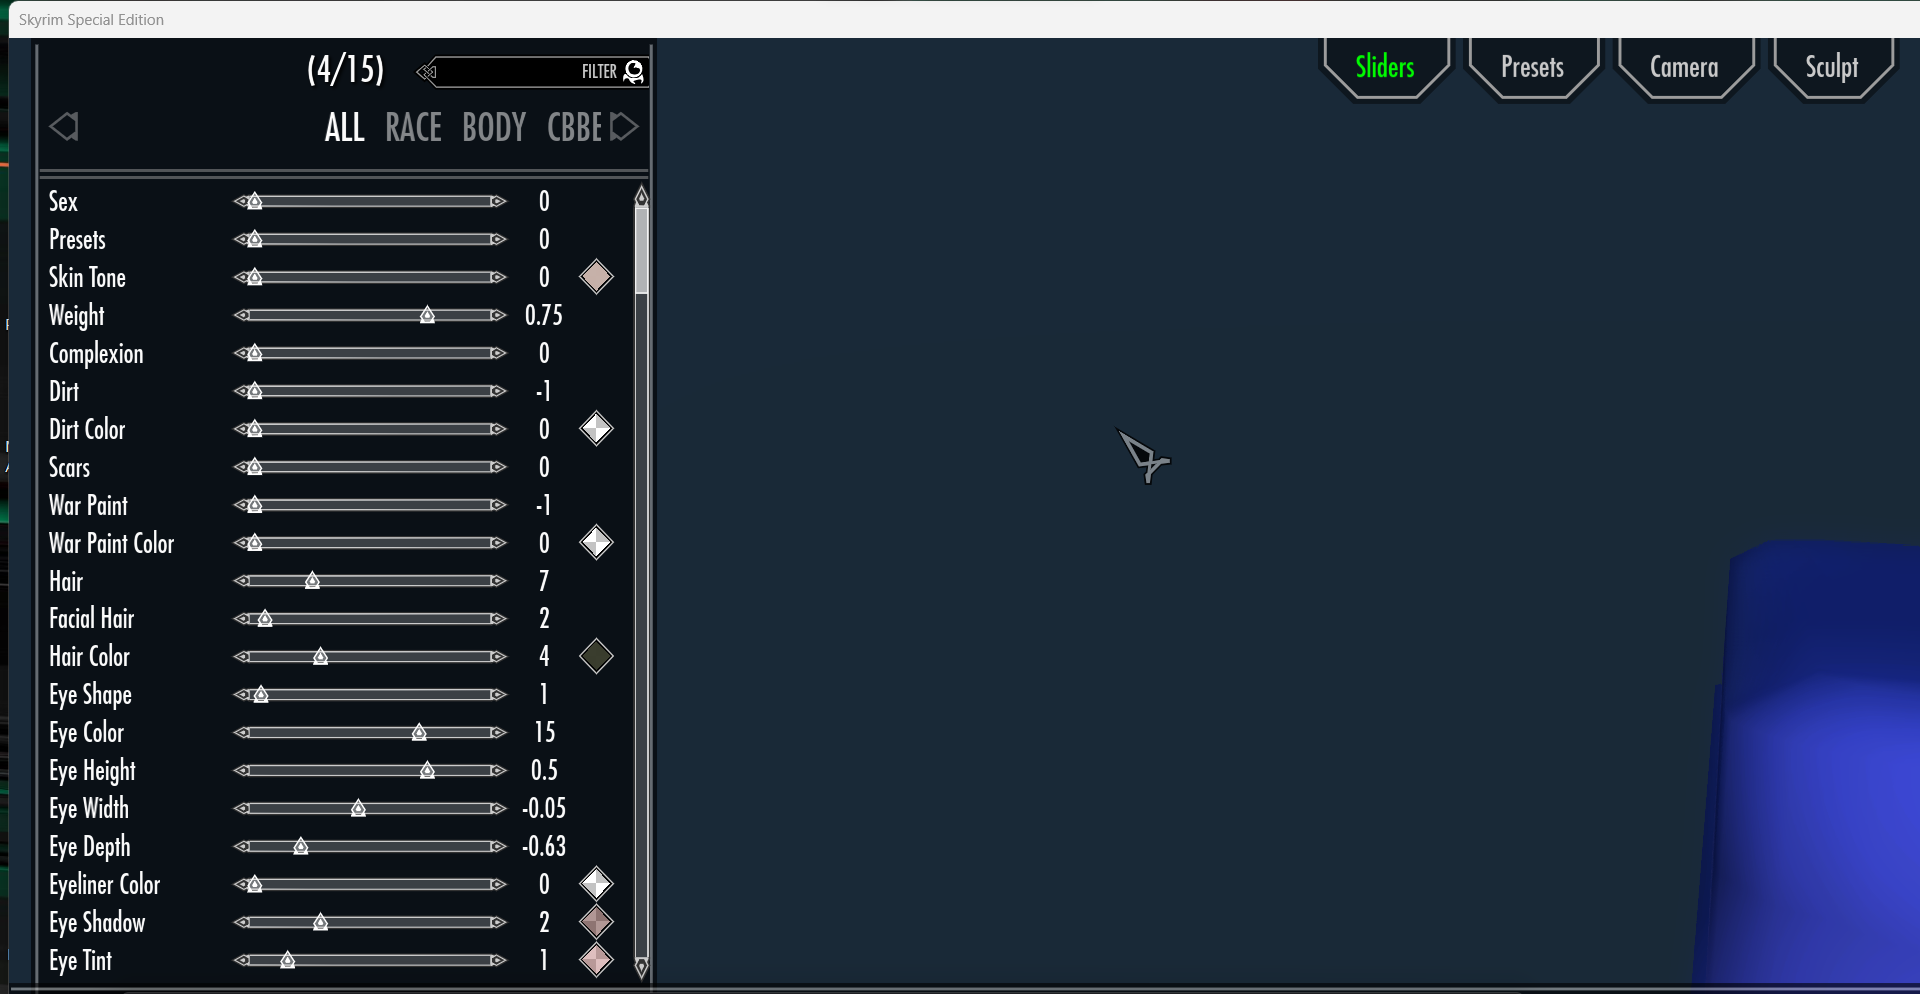Select the War Paint Color label
This screenshot has width=1920, height=994.
[x=111, y=544]
